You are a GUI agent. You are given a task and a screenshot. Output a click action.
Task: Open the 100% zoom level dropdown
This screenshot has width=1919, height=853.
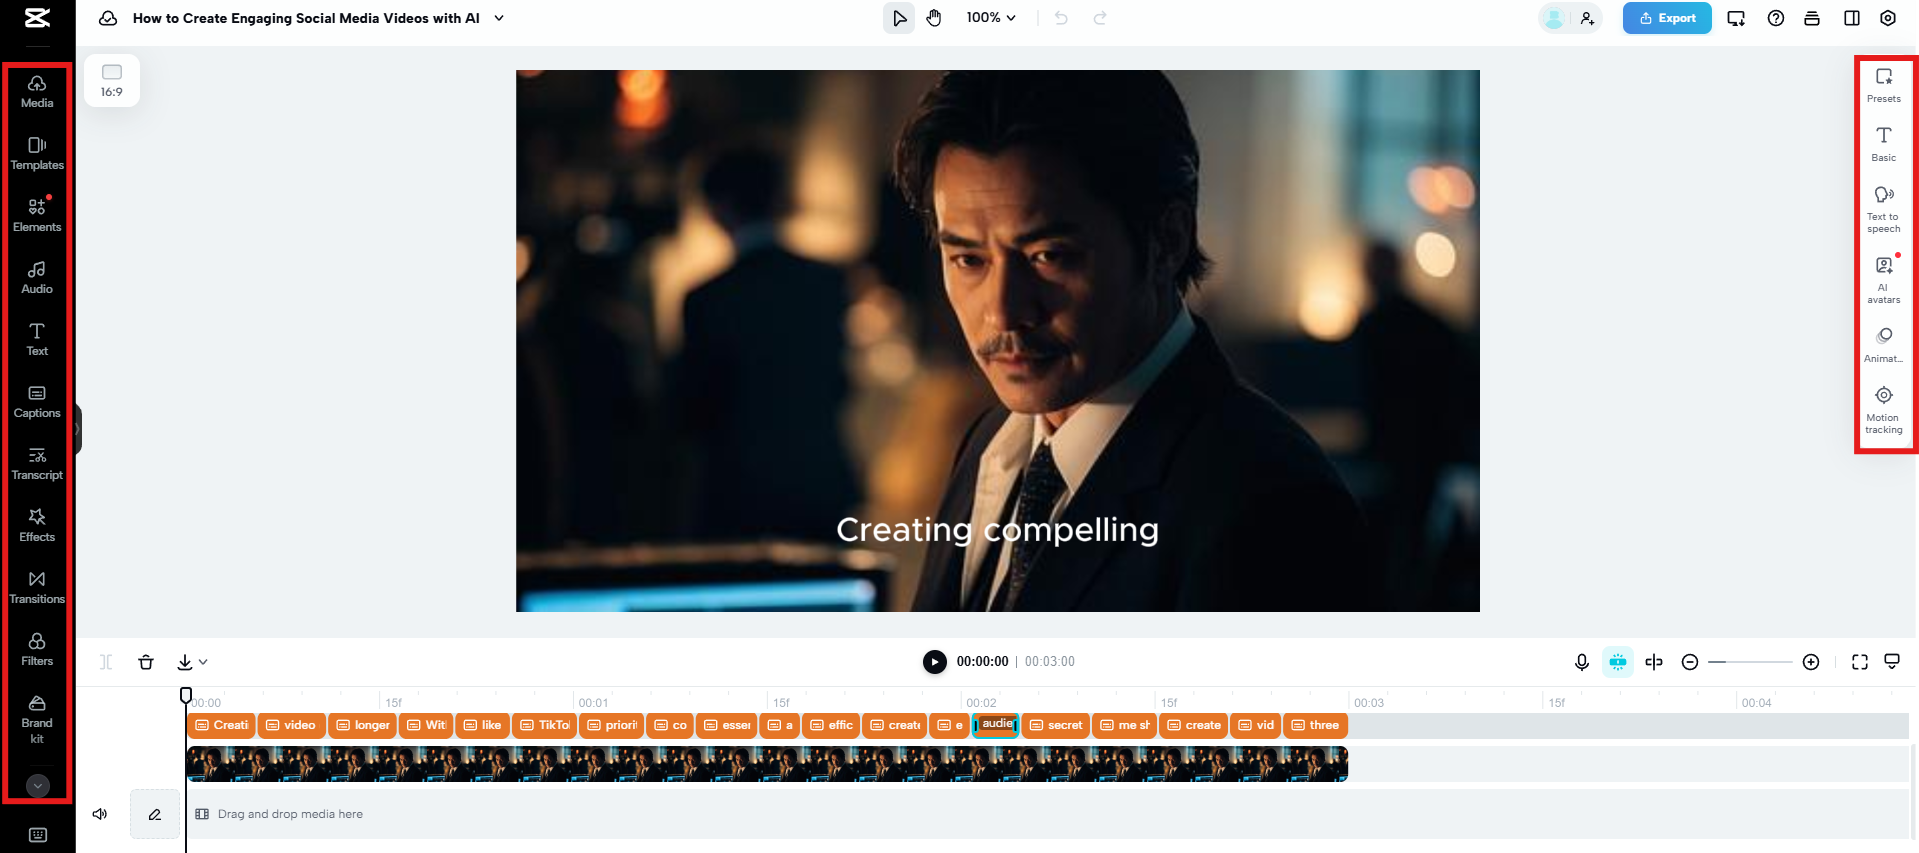tap(991, 18)
